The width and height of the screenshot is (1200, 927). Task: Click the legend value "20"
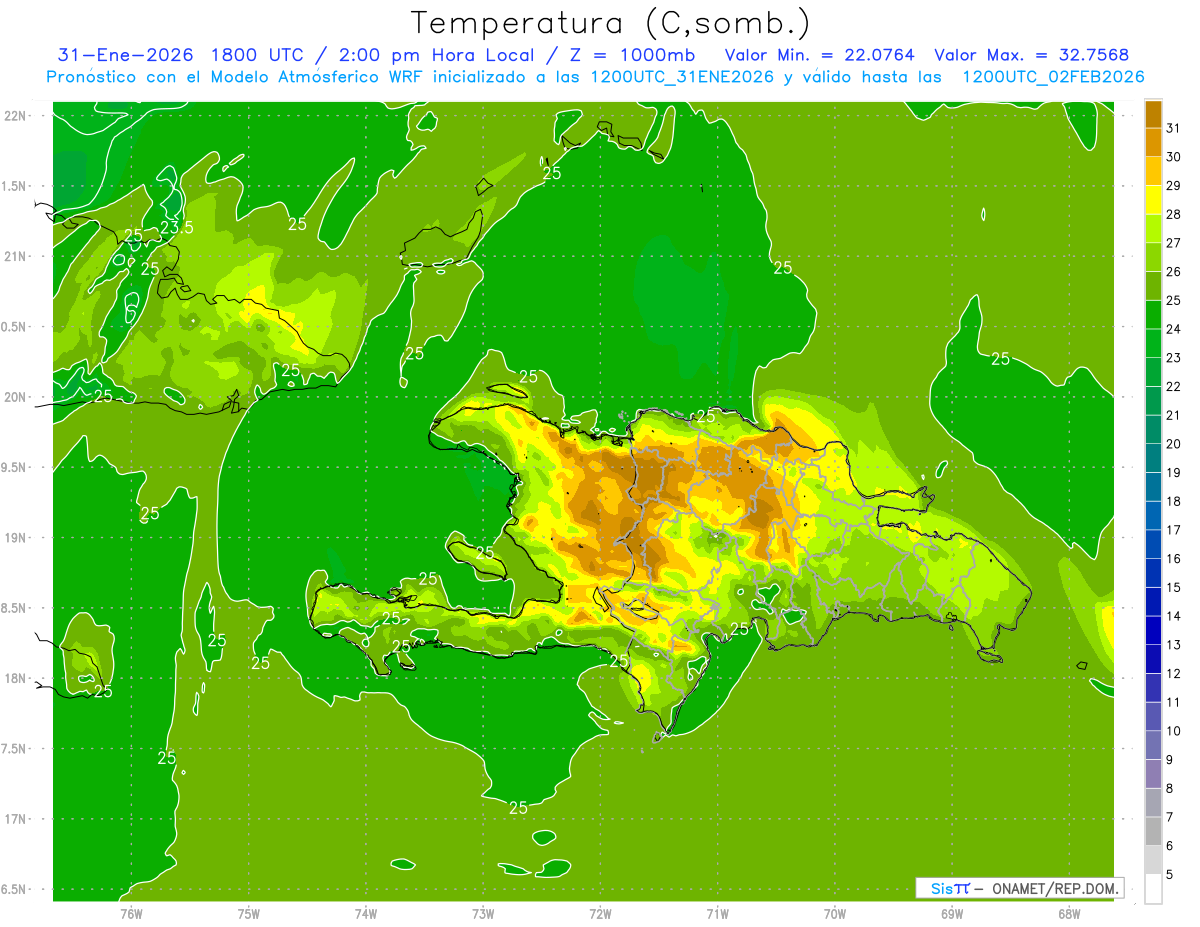1173,444
